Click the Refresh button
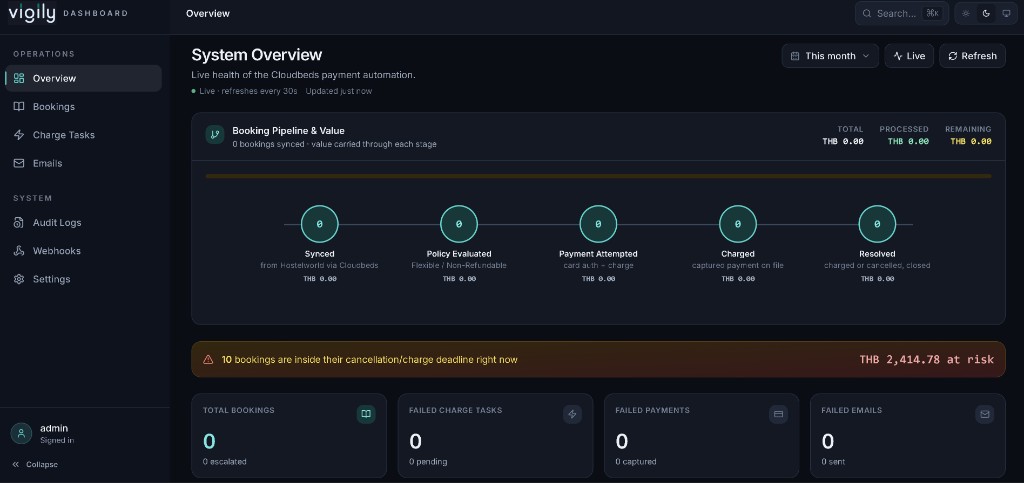Screen dimensions: 1024x483 pyautogui.click(x=972, y=56)
